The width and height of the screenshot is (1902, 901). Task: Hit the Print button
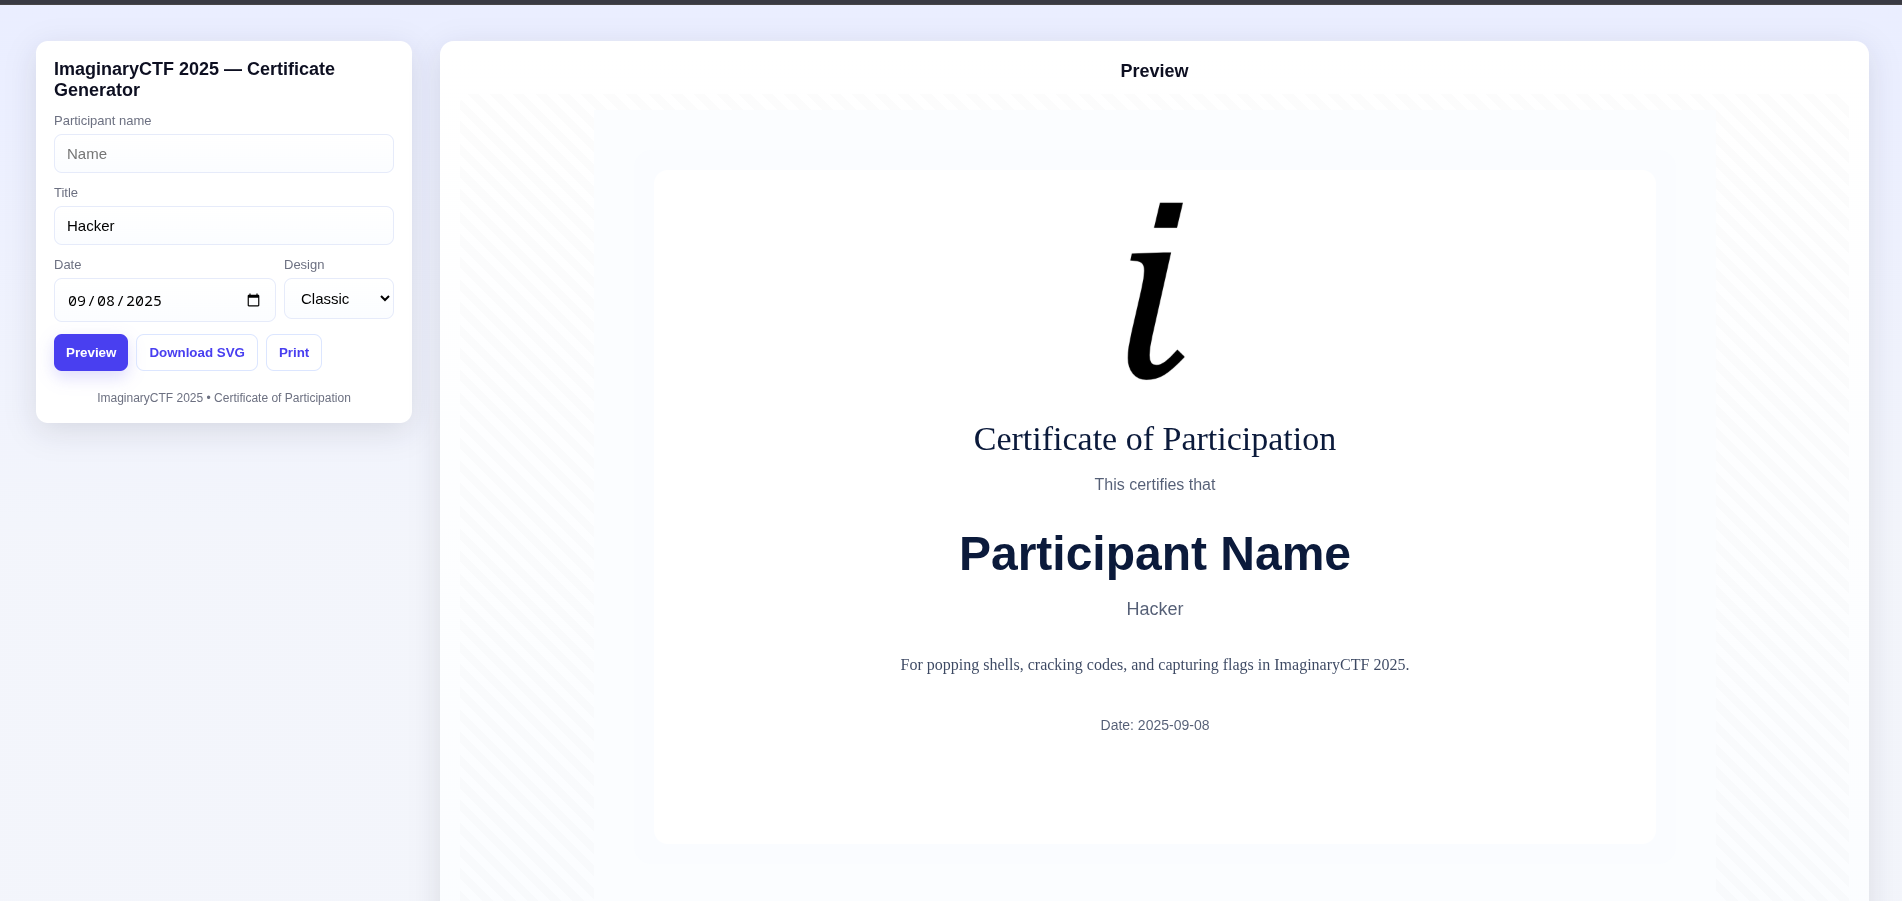pos(294,353)
